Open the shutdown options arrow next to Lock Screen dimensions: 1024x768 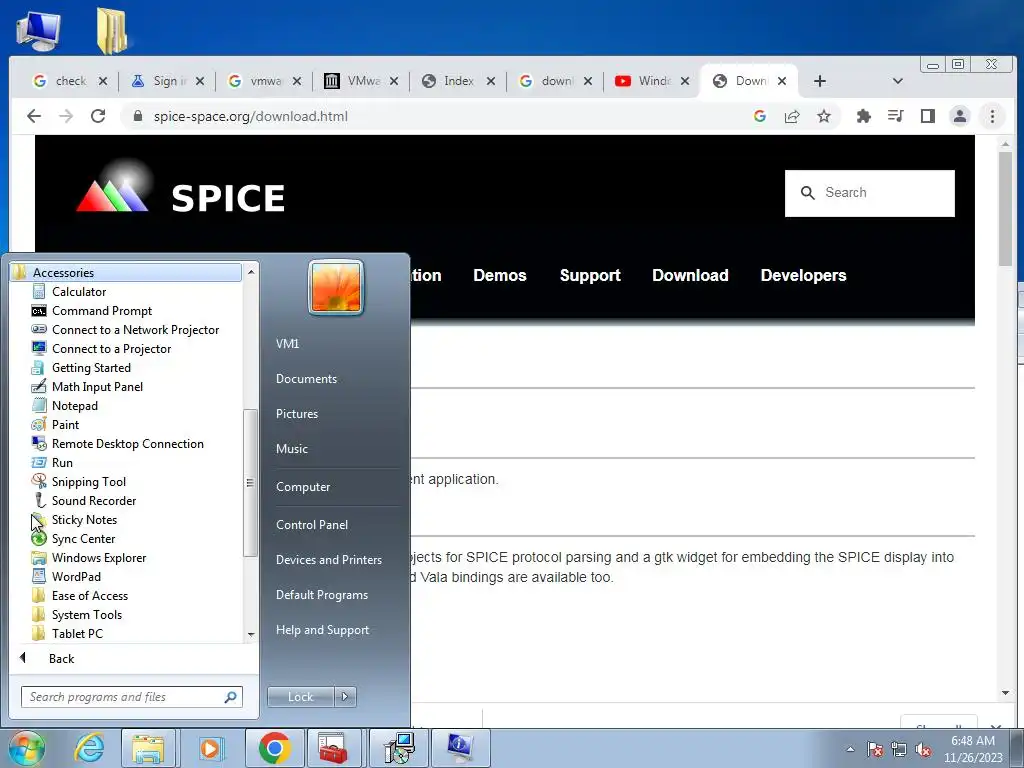click(x=345, y=697)
